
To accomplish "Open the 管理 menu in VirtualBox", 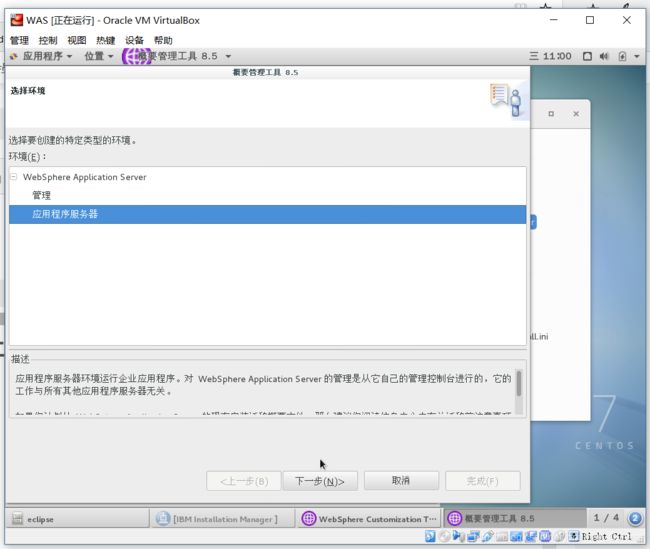I will tap(19, 40).
